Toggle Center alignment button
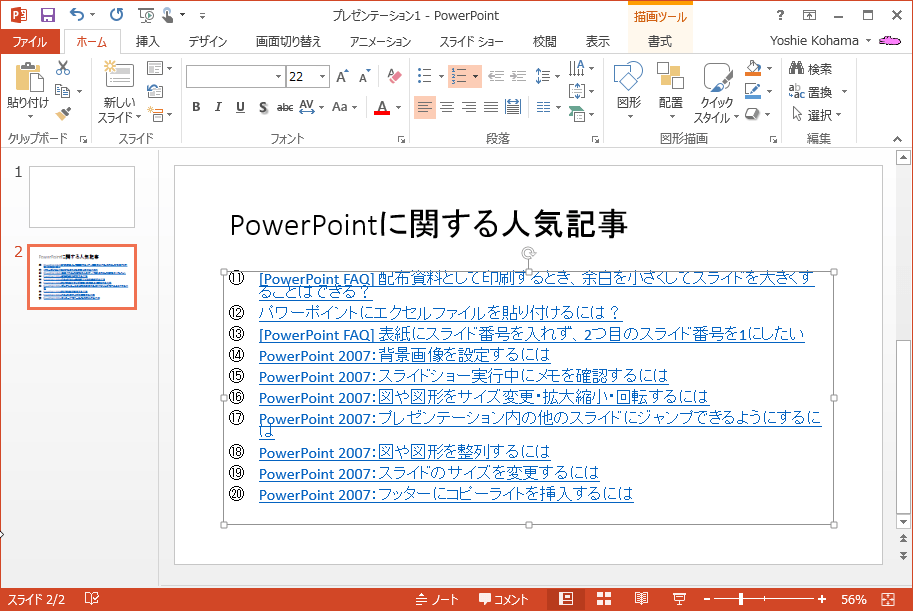The image size is (913, 611). click(447, 107)
